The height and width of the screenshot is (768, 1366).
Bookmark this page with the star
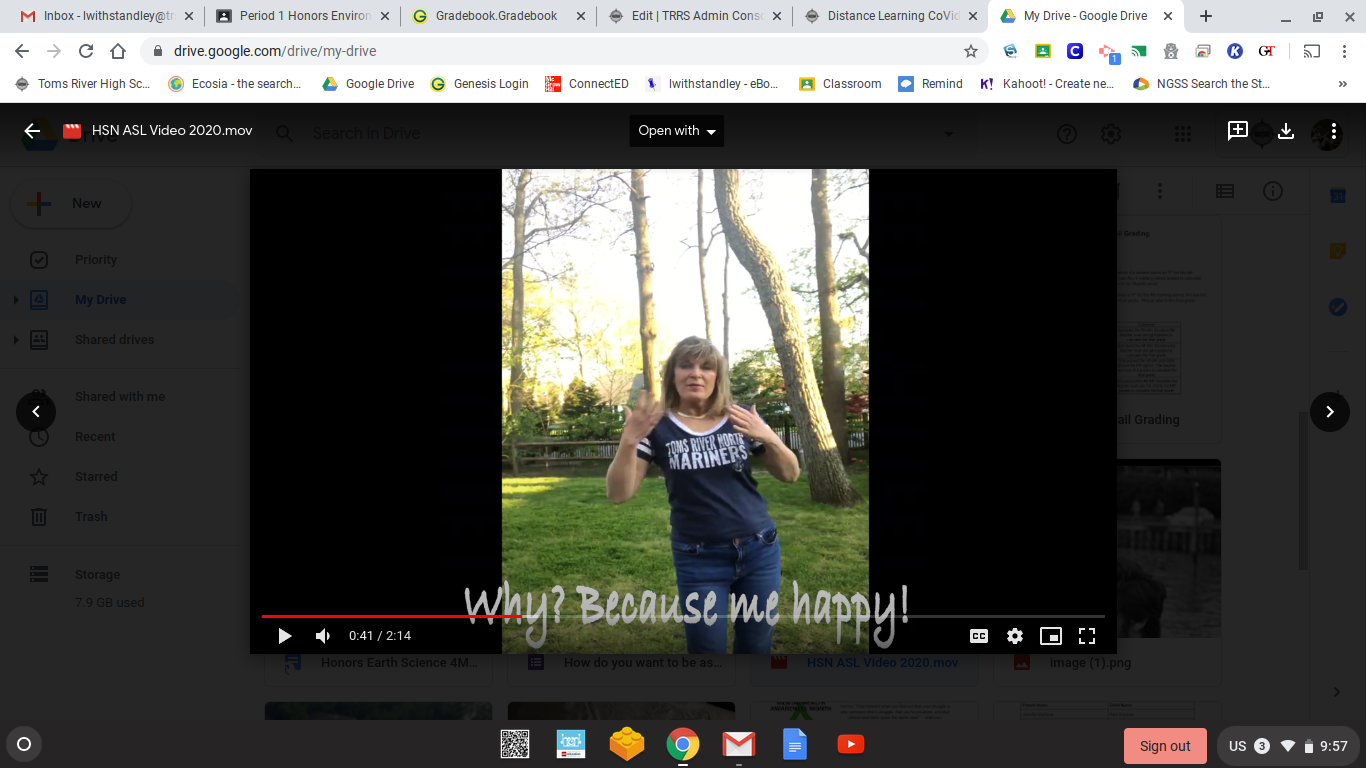[x=970, y=51]
